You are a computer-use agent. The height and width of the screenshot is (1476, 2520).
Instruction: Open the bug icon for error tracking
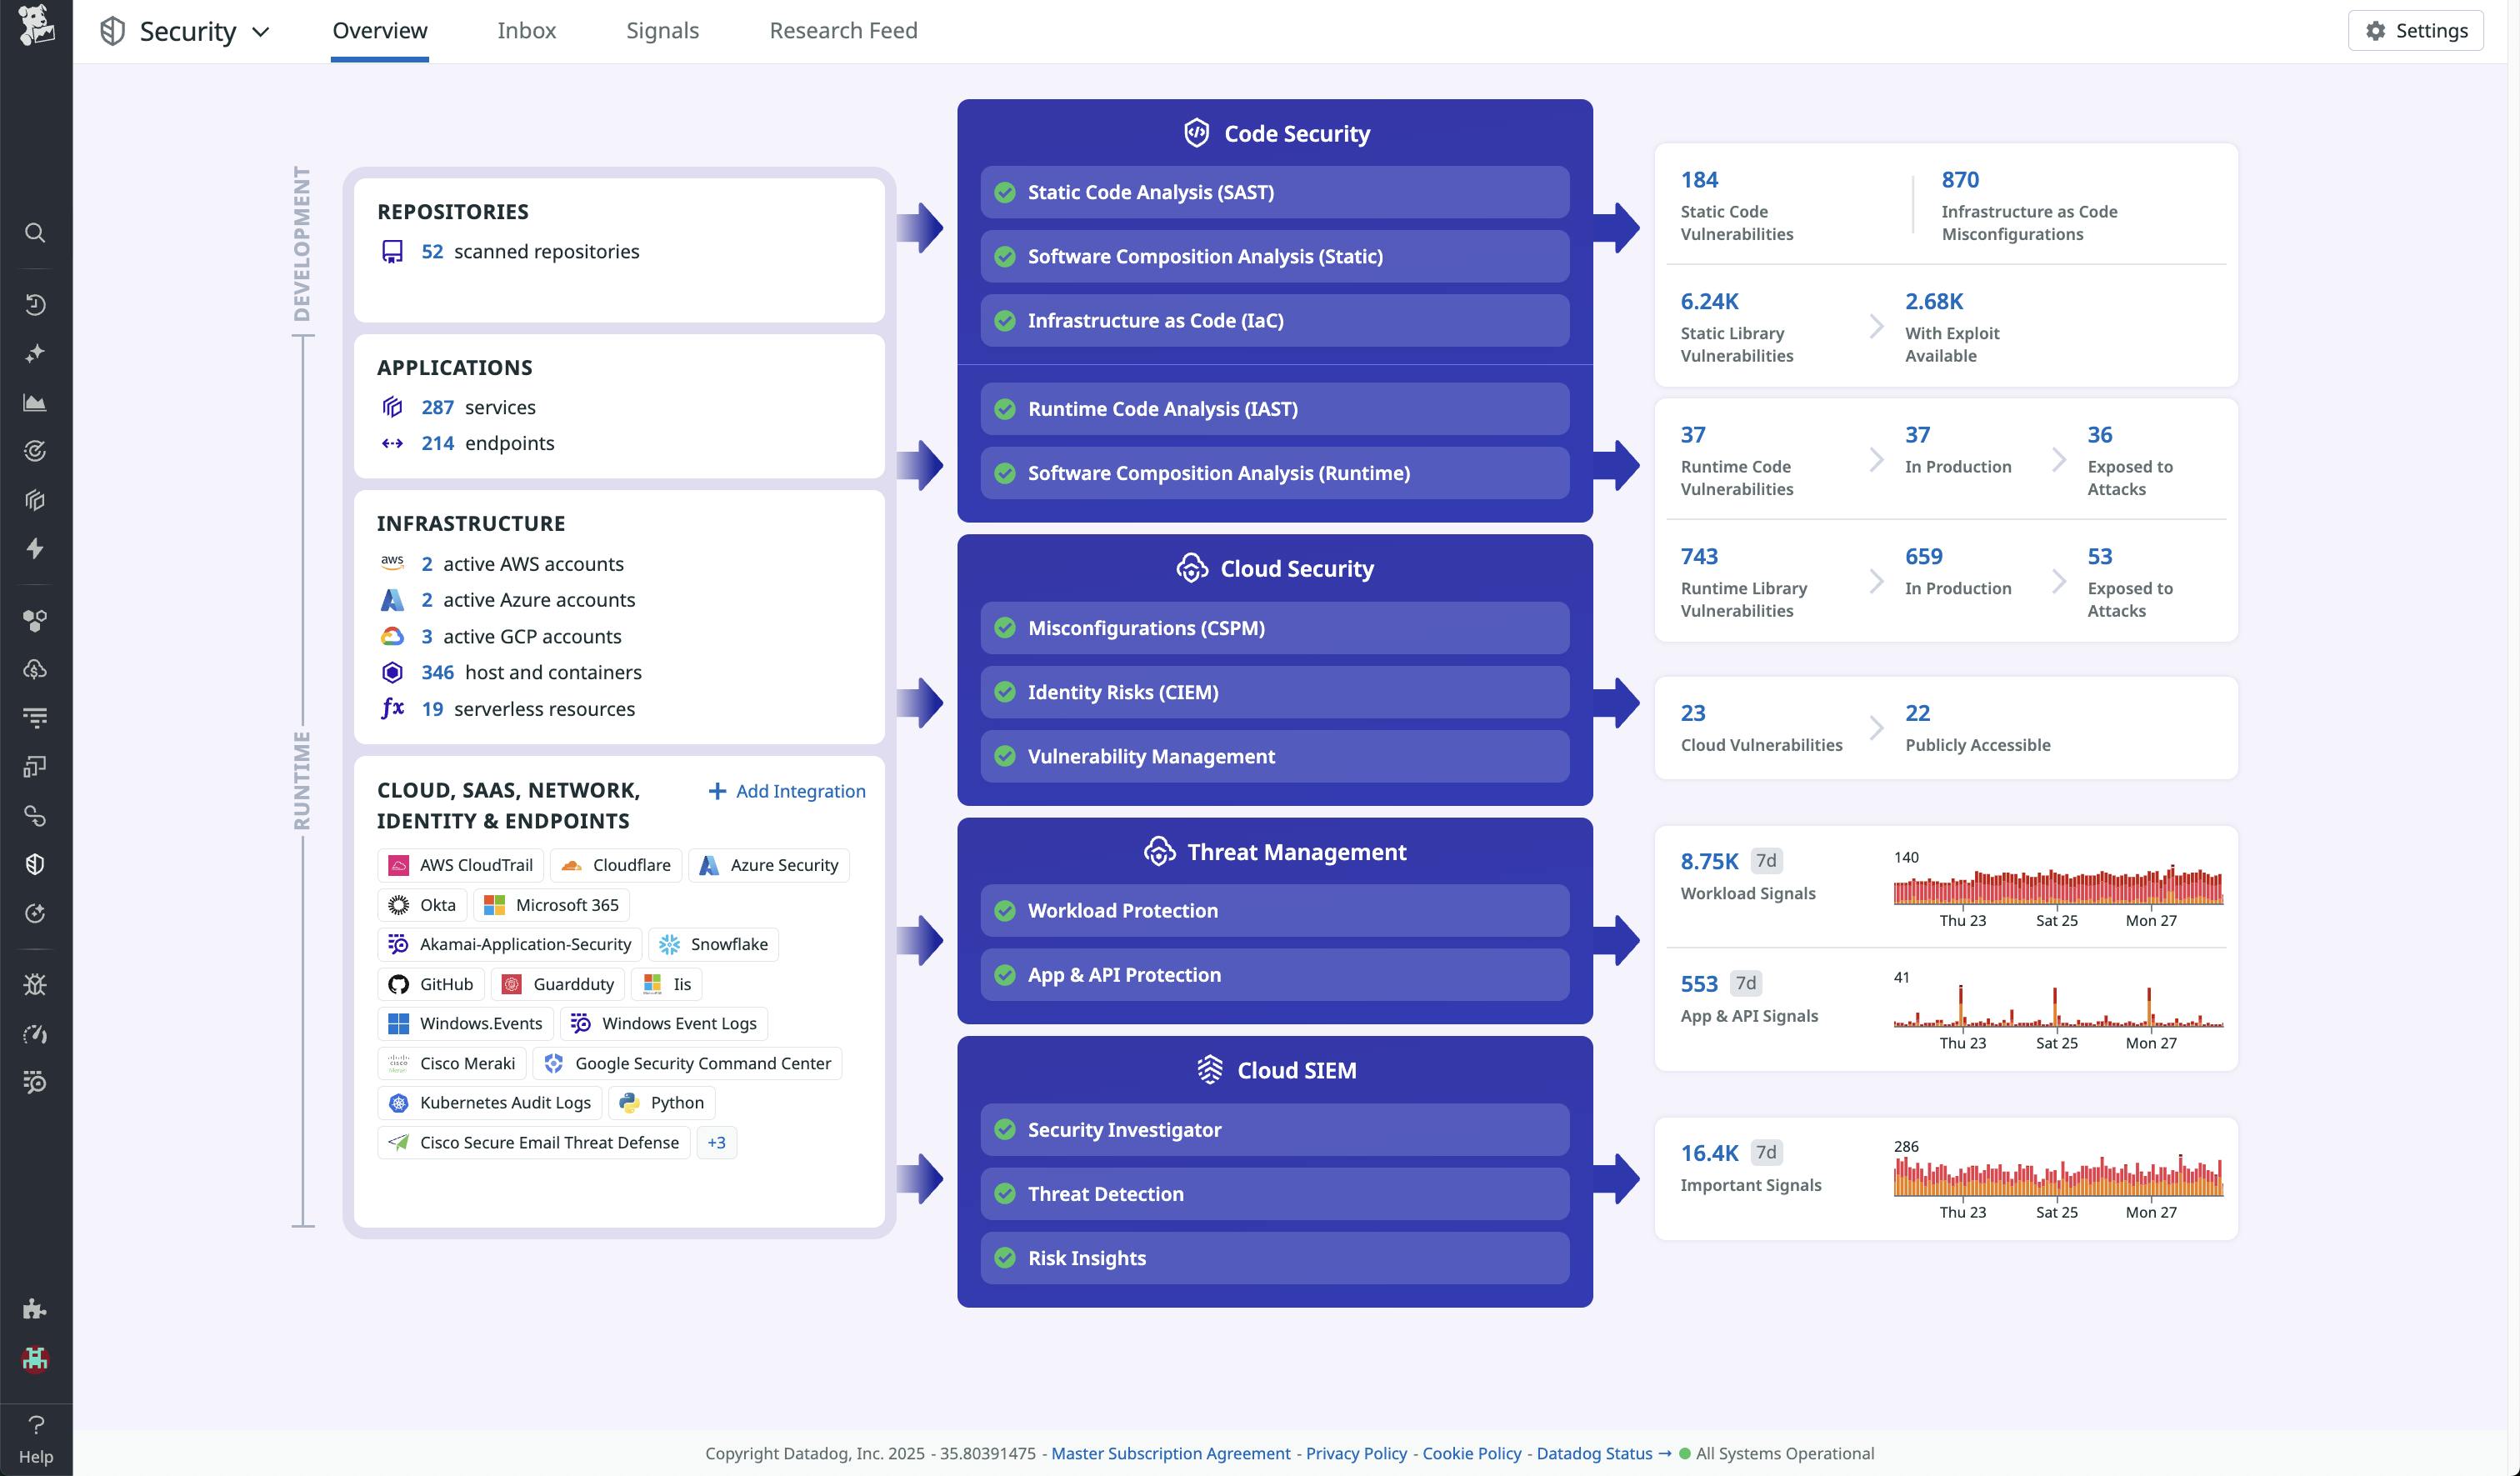(35, 985)
